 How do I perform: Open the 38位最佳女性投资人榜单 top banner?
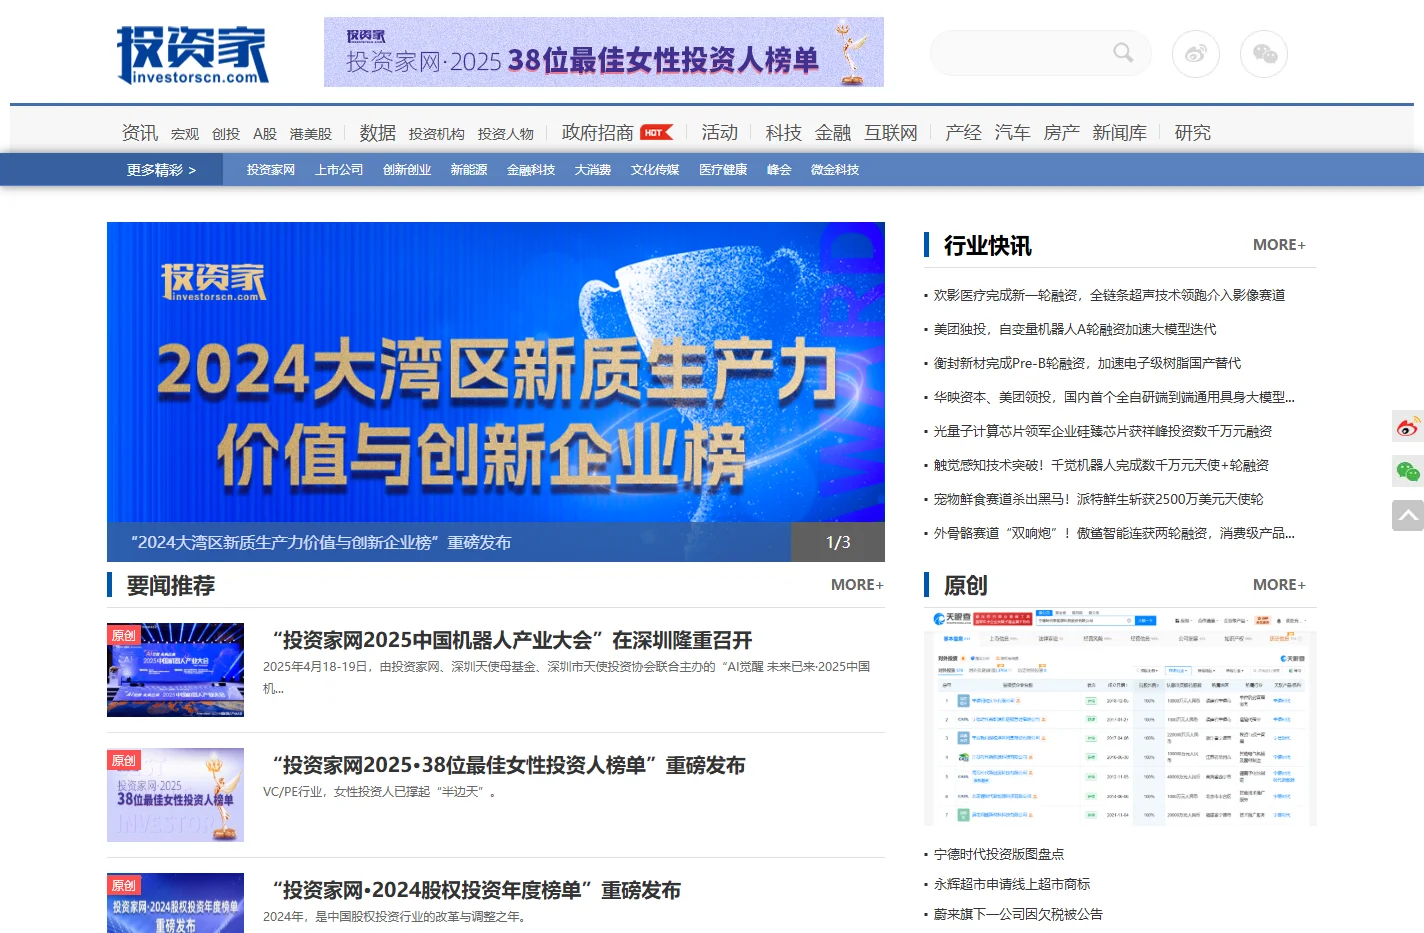coord(604,52)
